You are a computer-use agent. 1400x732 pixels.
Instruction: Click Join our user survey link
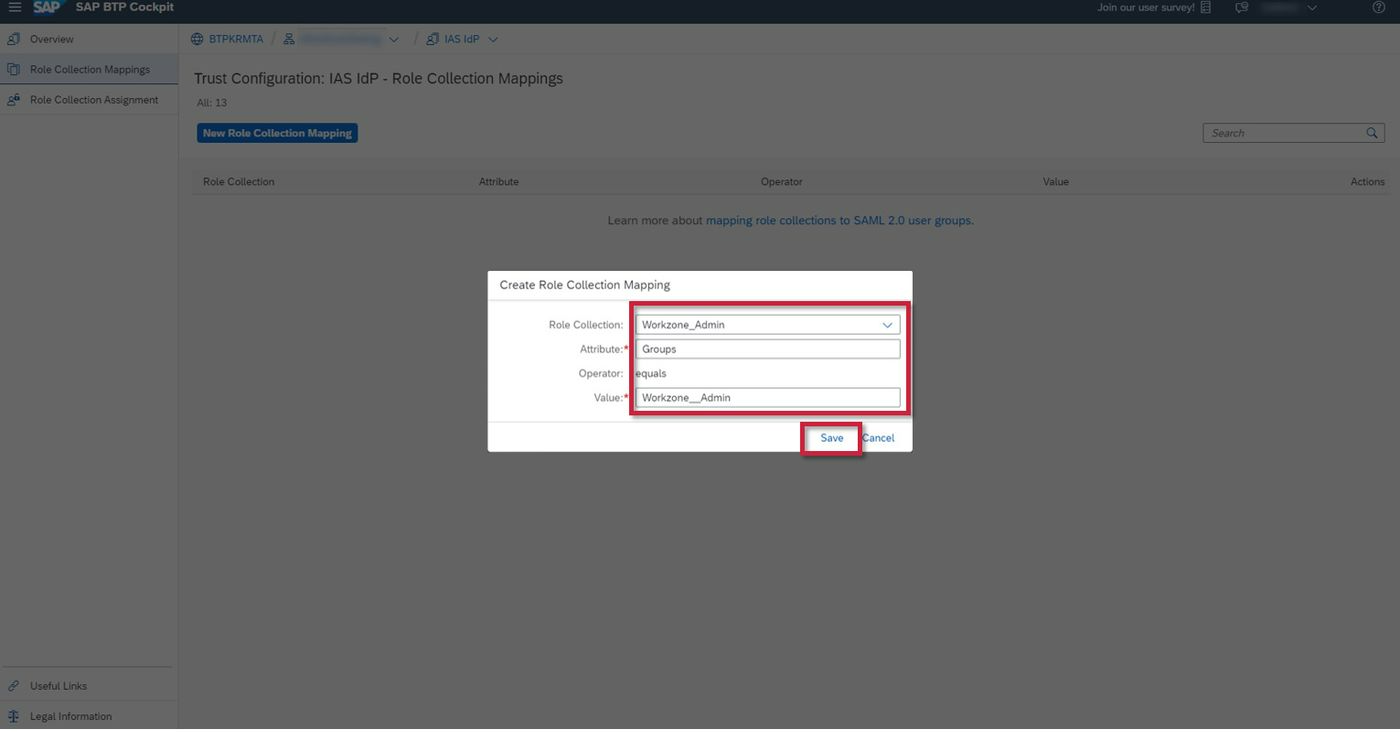(x=1146, y=8)
